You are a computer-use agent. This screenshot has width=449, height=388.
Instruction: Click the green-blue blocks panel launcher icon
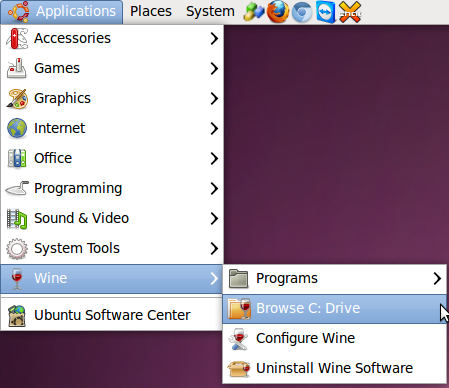[254, 12]
